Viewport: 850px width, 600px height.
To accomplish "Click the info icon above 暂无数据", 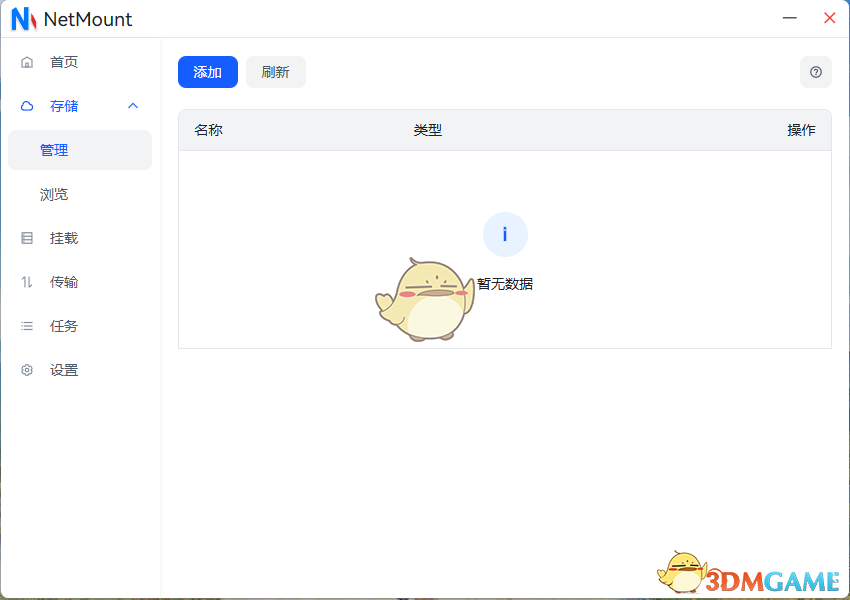I will click(x=505, y=234).
